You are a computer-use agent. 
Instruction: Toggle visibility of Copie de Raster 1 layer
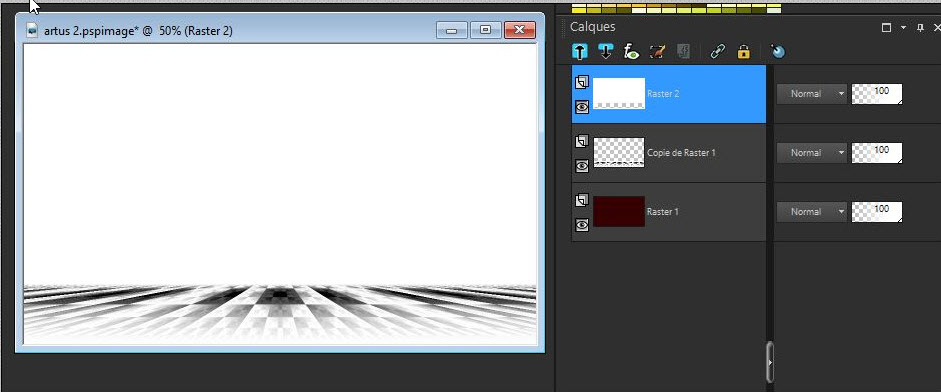[x=582, y=166]
